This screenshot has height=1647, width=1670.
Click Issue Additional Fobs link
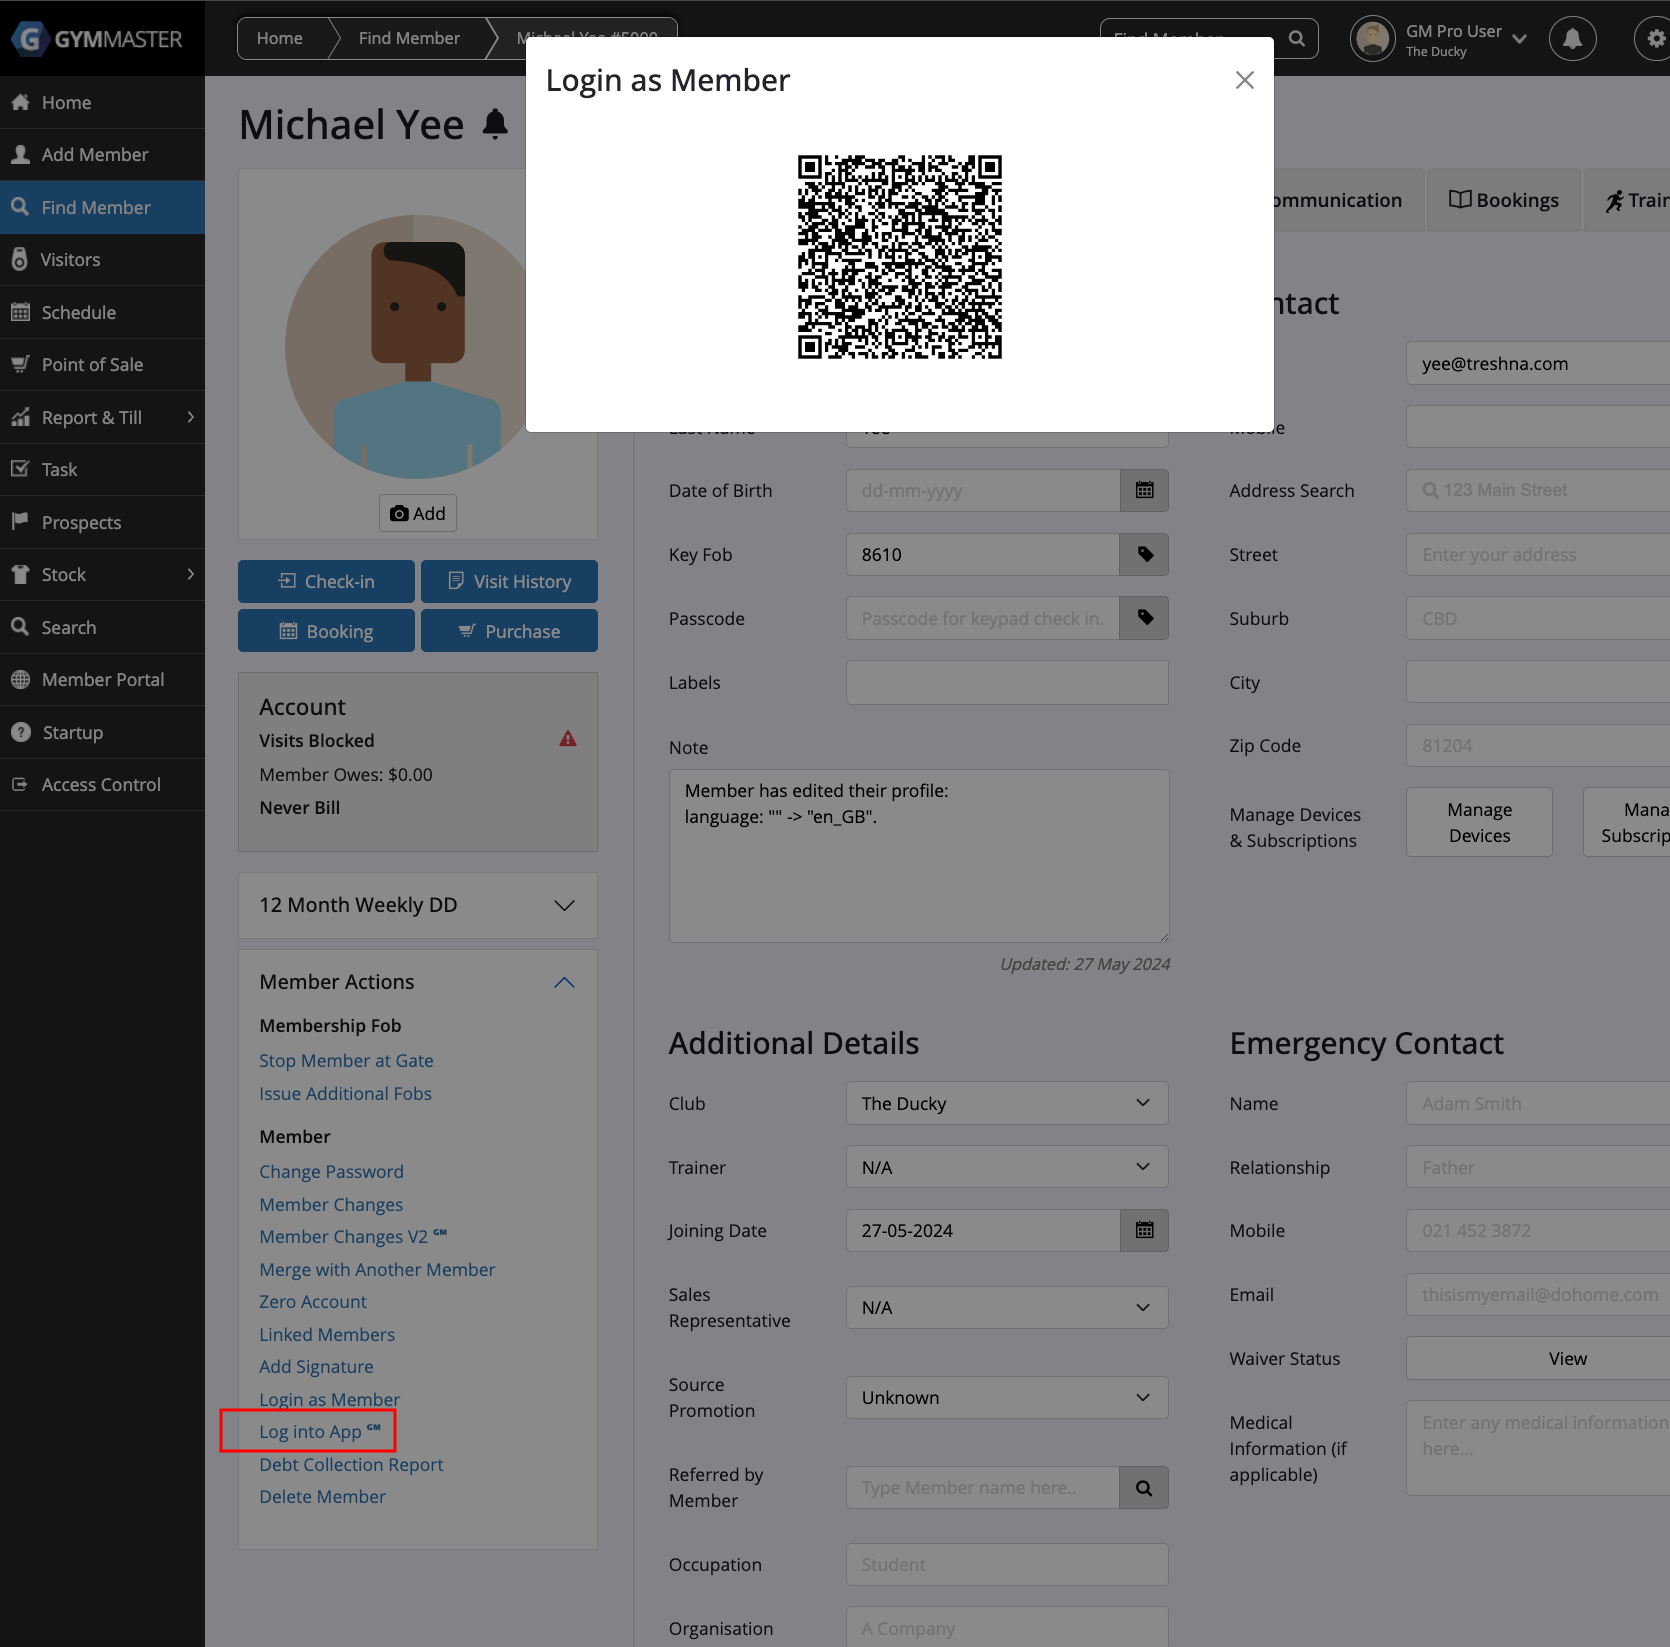(345, 1094)
